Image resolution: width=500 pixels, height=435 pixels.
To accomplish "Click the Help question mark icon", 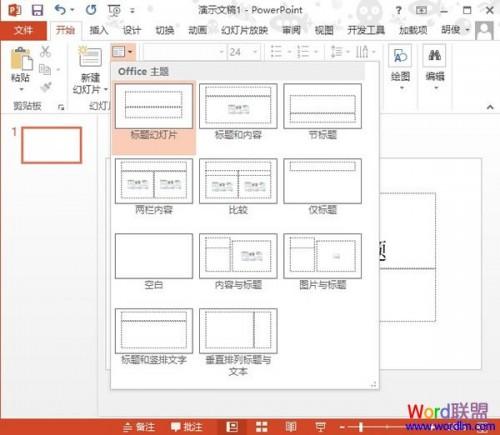I will coord(399,11).
